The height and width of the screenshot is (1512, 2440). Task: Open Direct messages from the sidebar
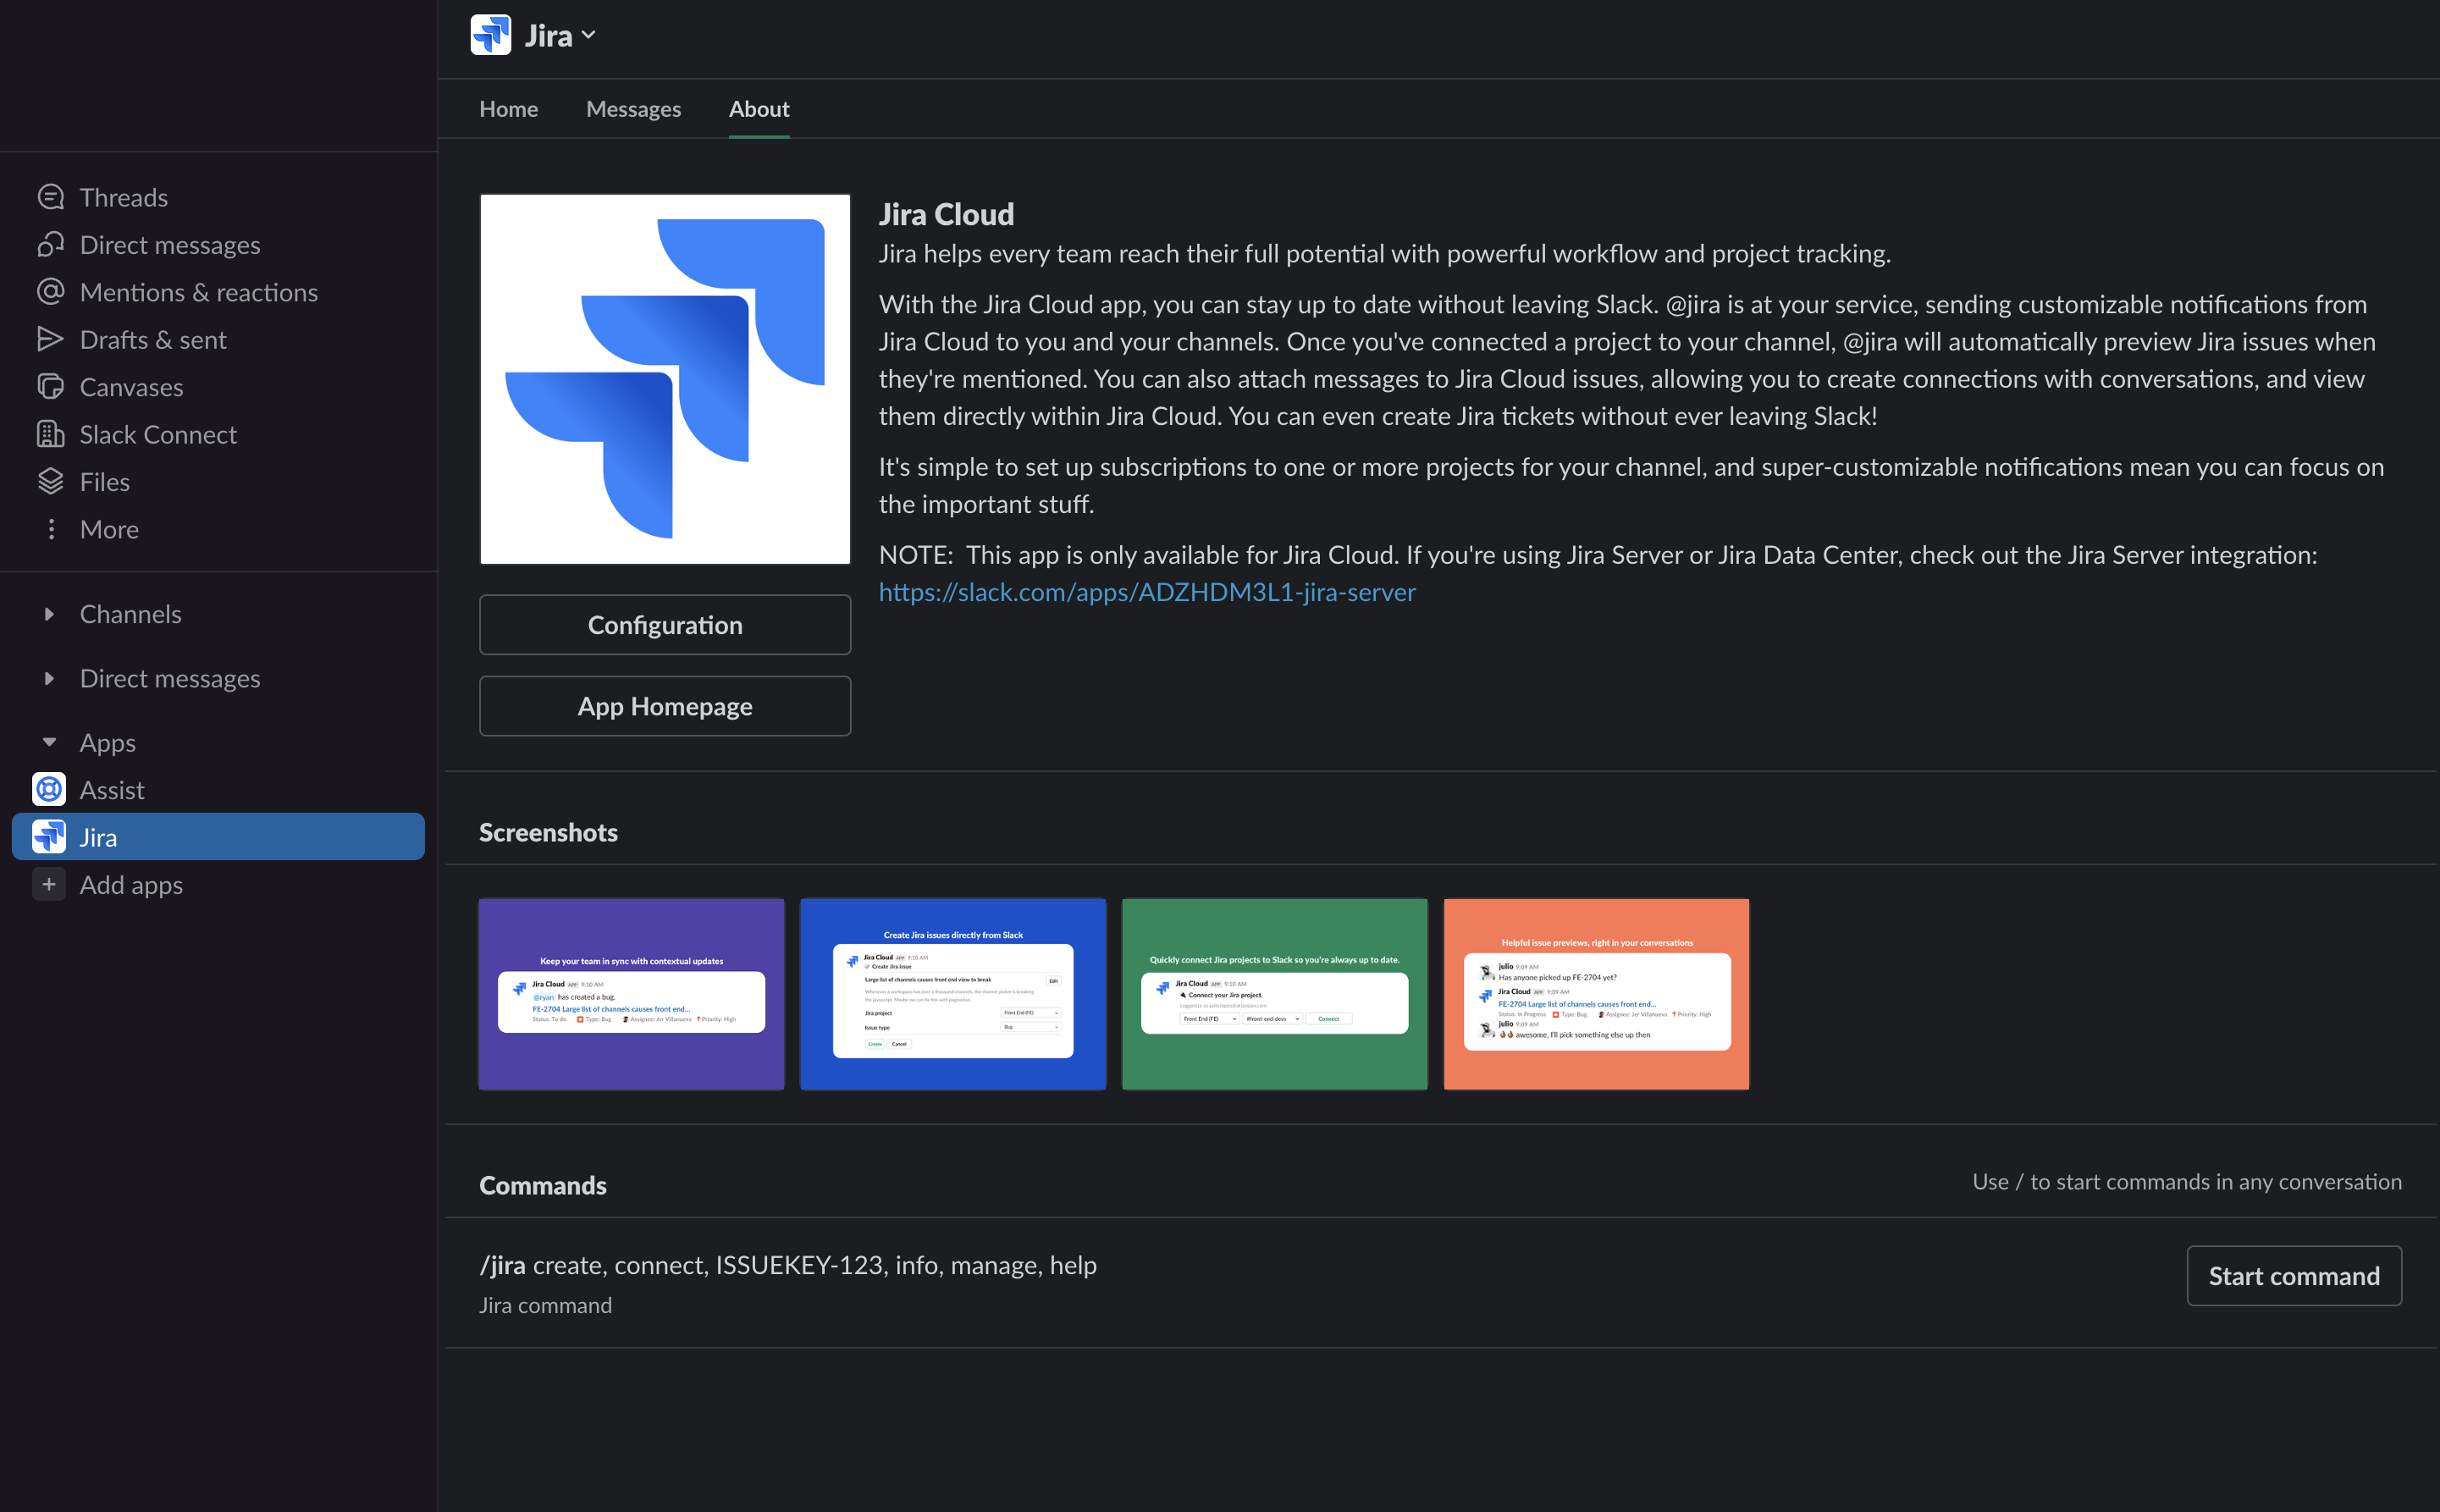pos(169,244)
